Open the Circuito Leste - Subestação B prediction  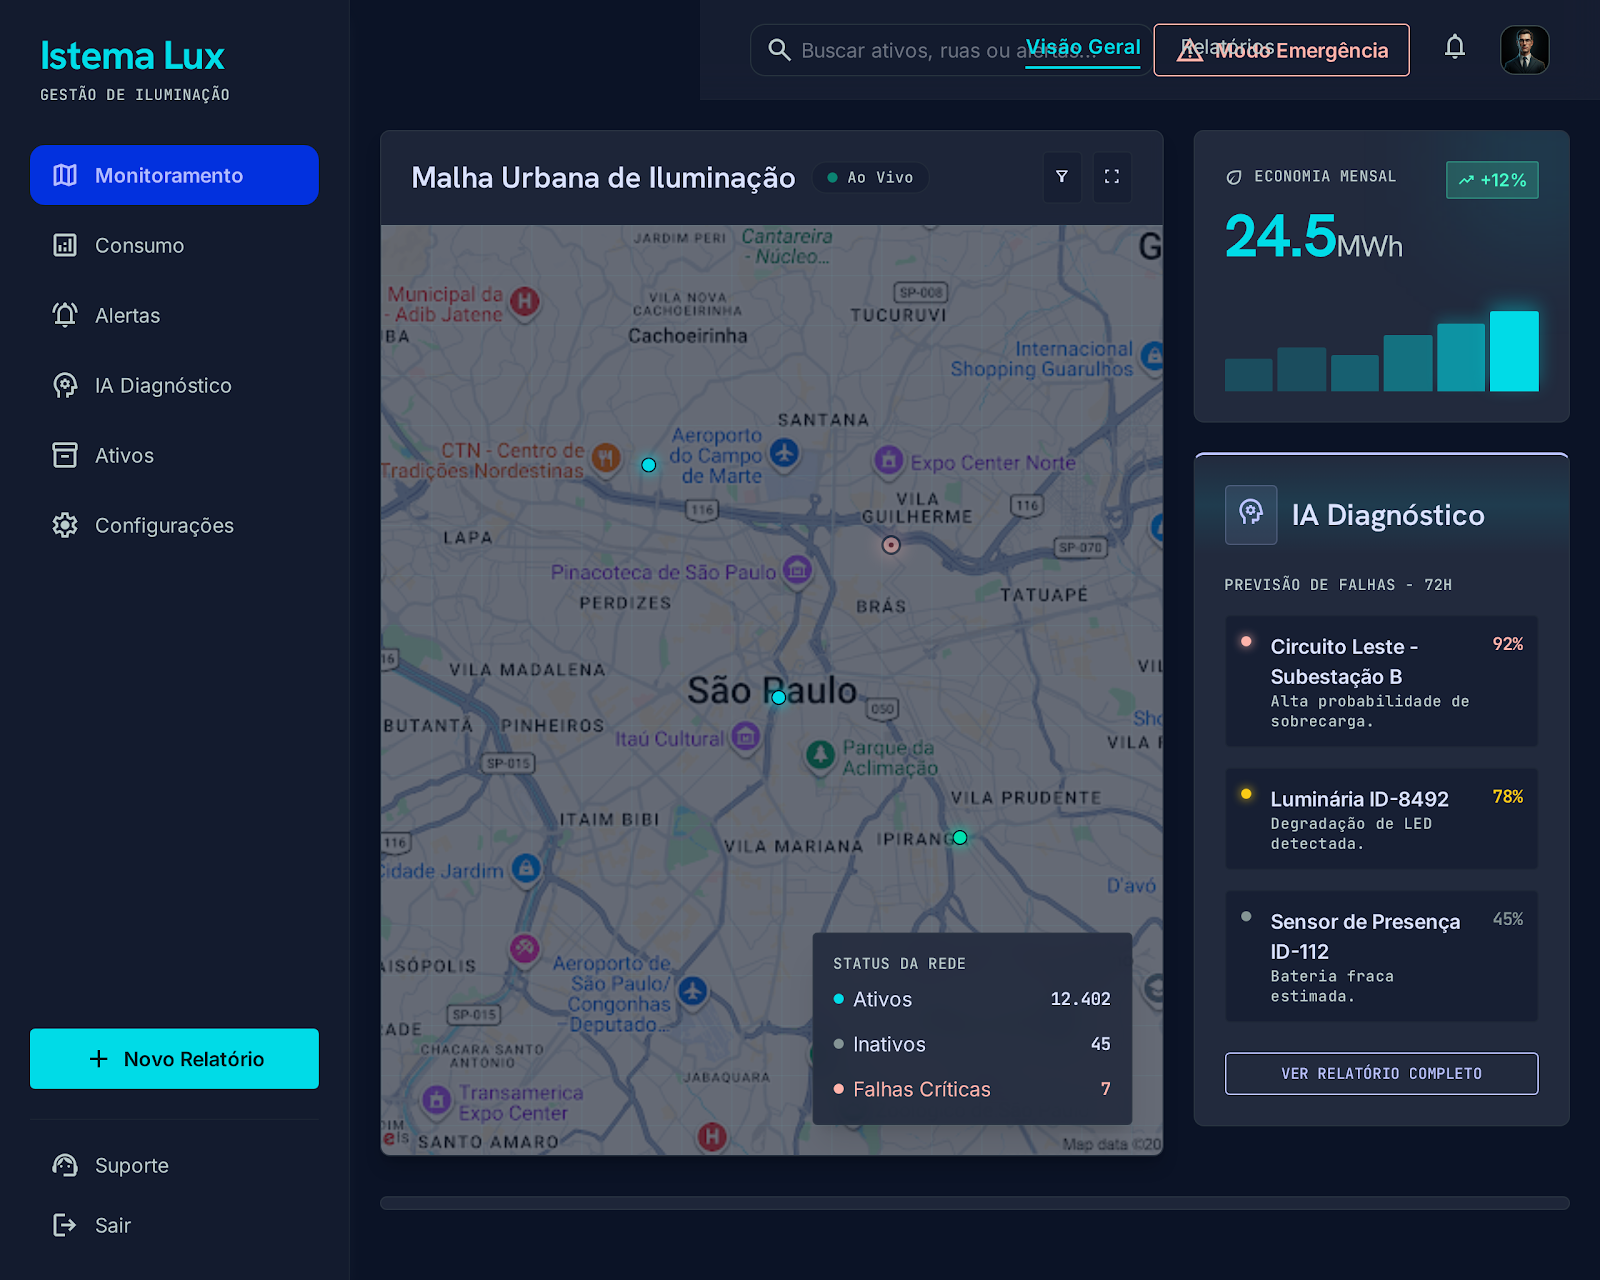pyautogui.click(x=1381, y=681)
